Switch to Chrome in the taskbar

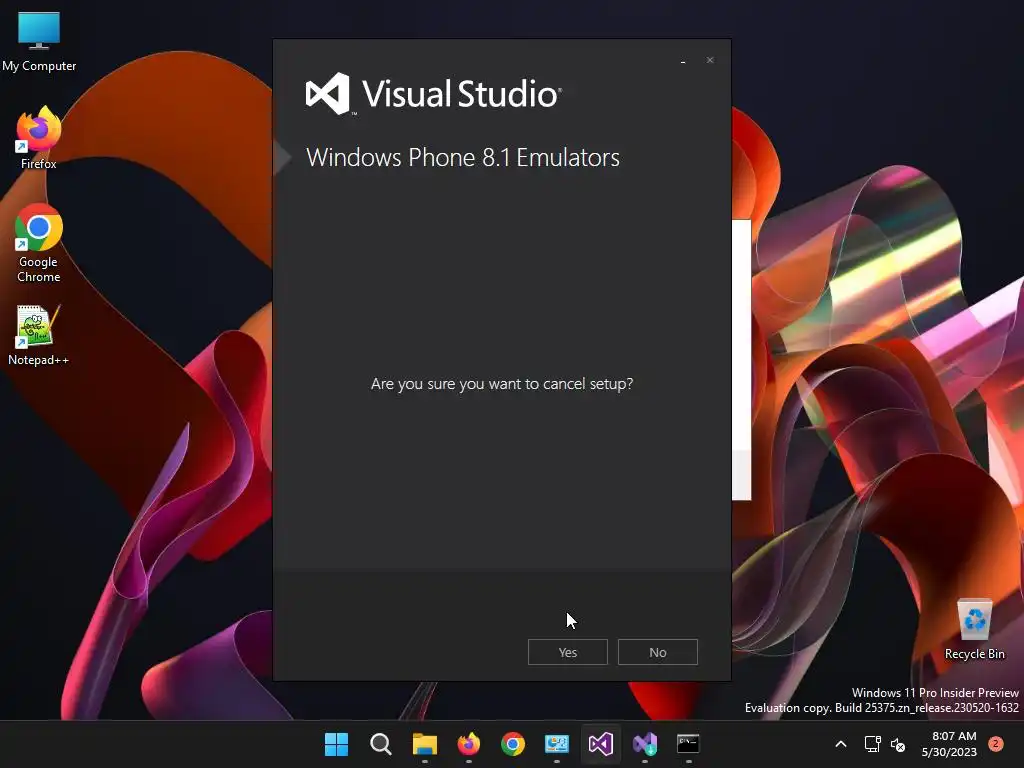[x=513, y=744]
